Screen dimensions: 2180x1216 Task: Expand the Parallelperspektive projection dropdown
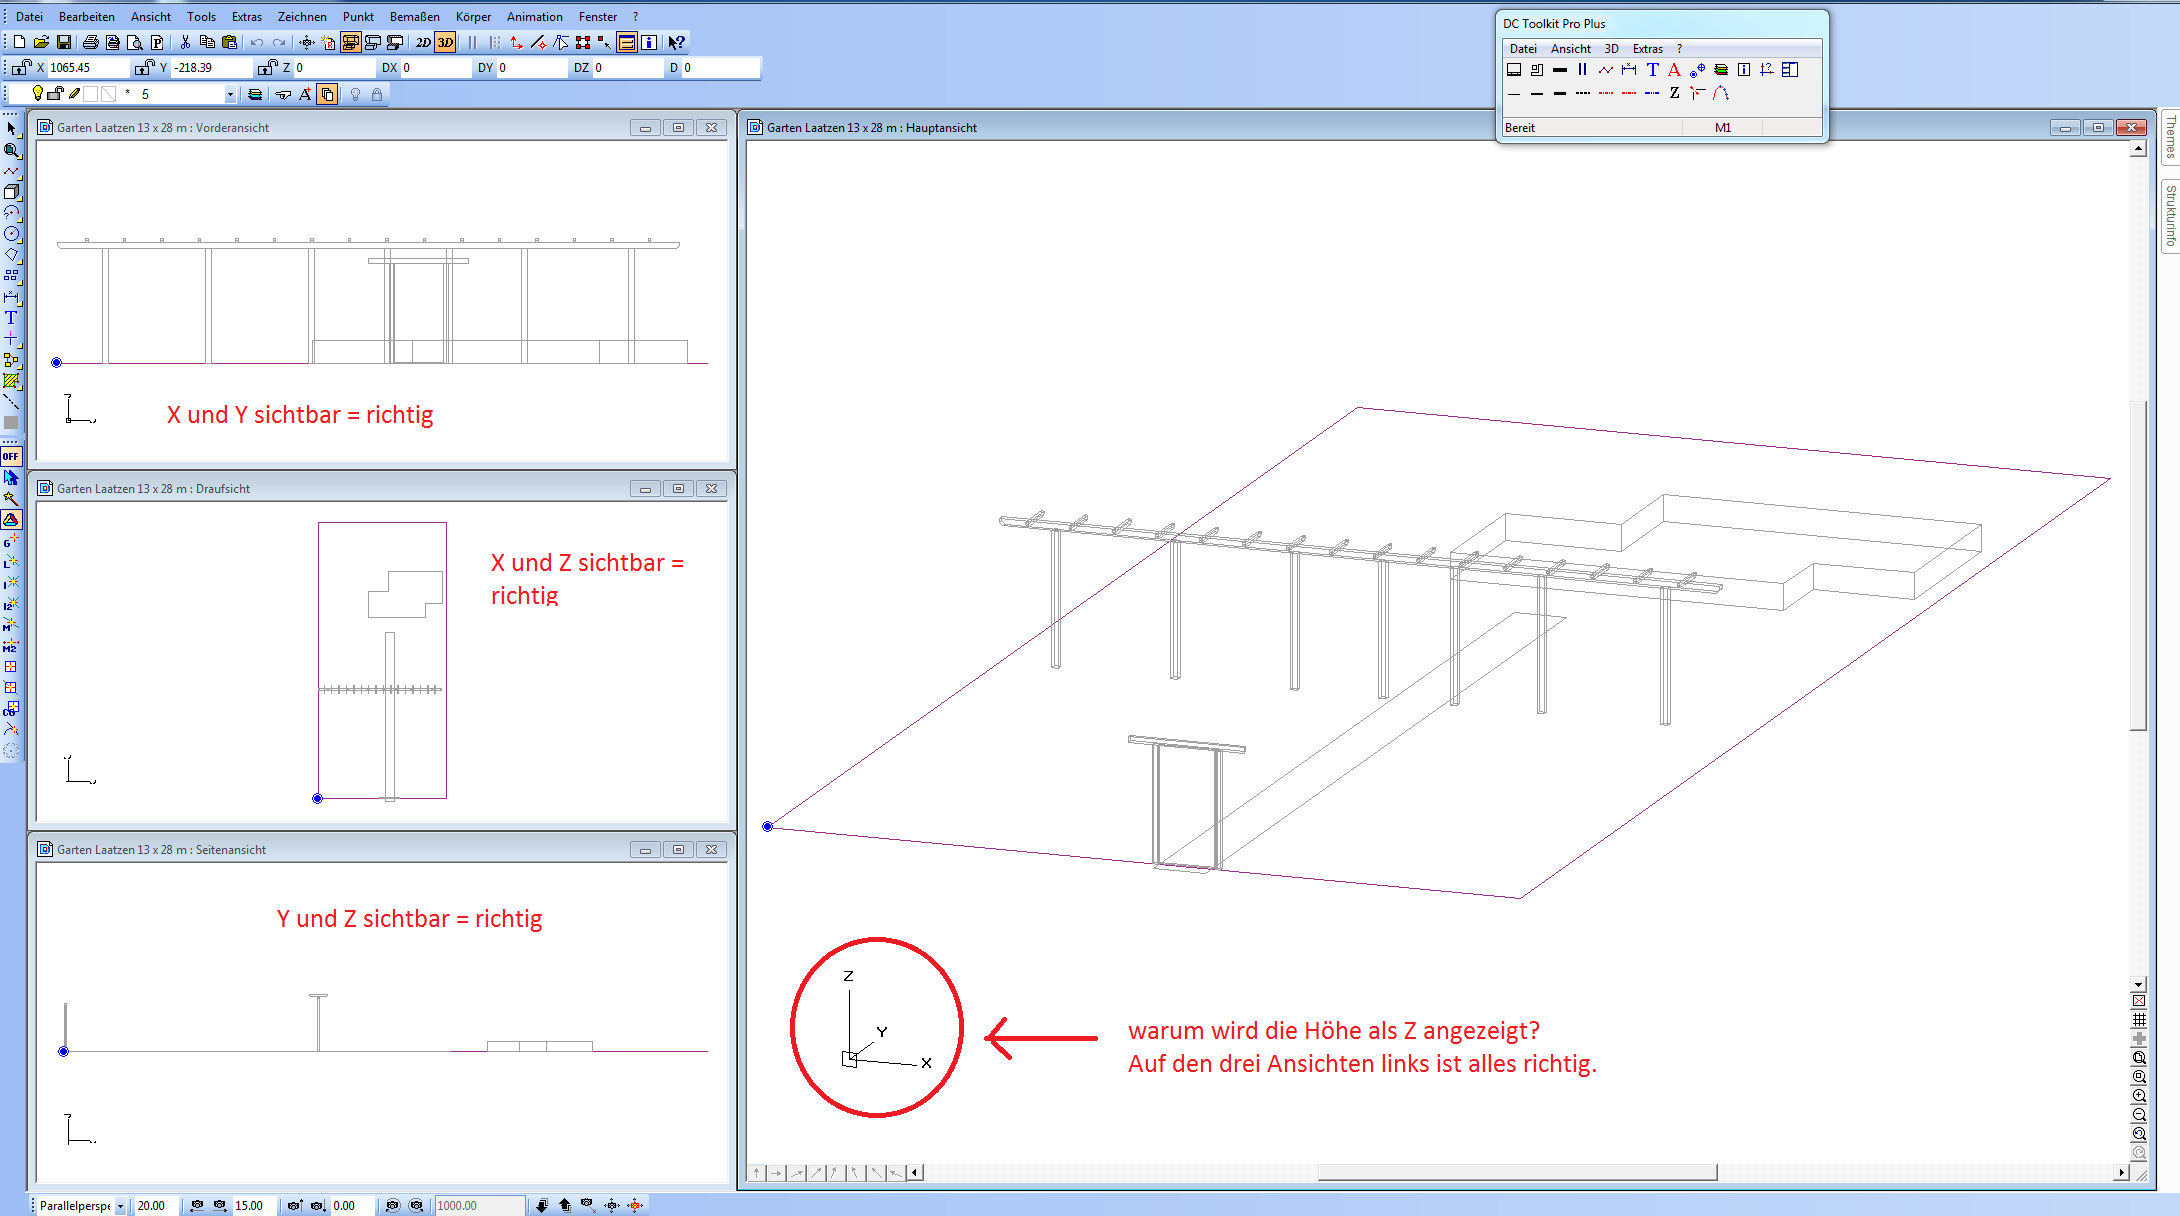point(120,1206)
